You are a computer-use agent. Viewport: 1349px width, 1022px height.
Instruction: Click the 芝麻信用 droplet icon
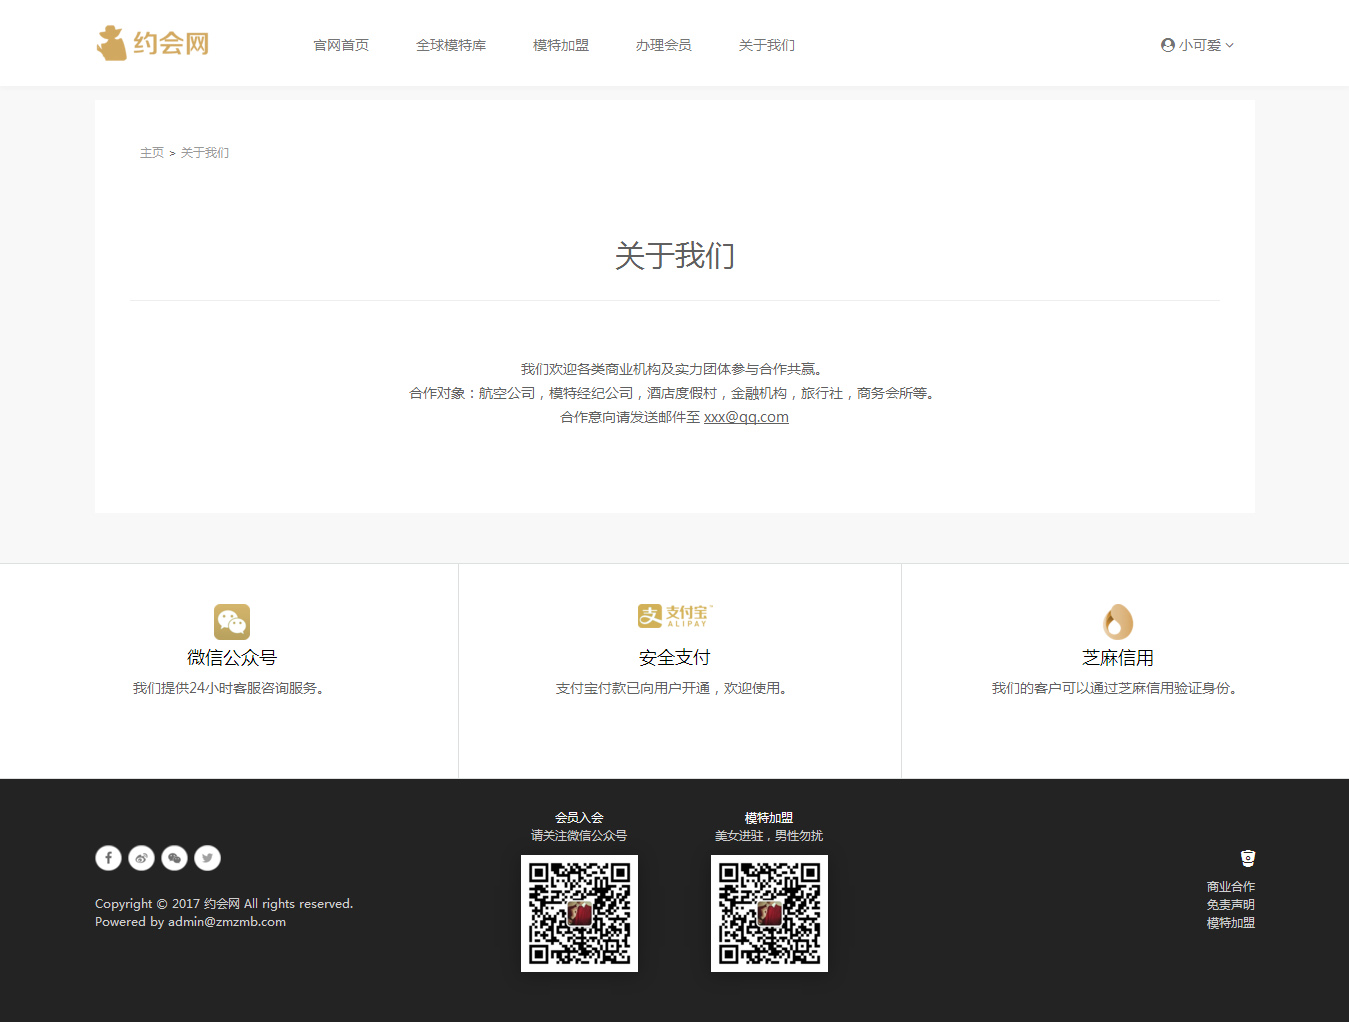[x=1117, y=622]
